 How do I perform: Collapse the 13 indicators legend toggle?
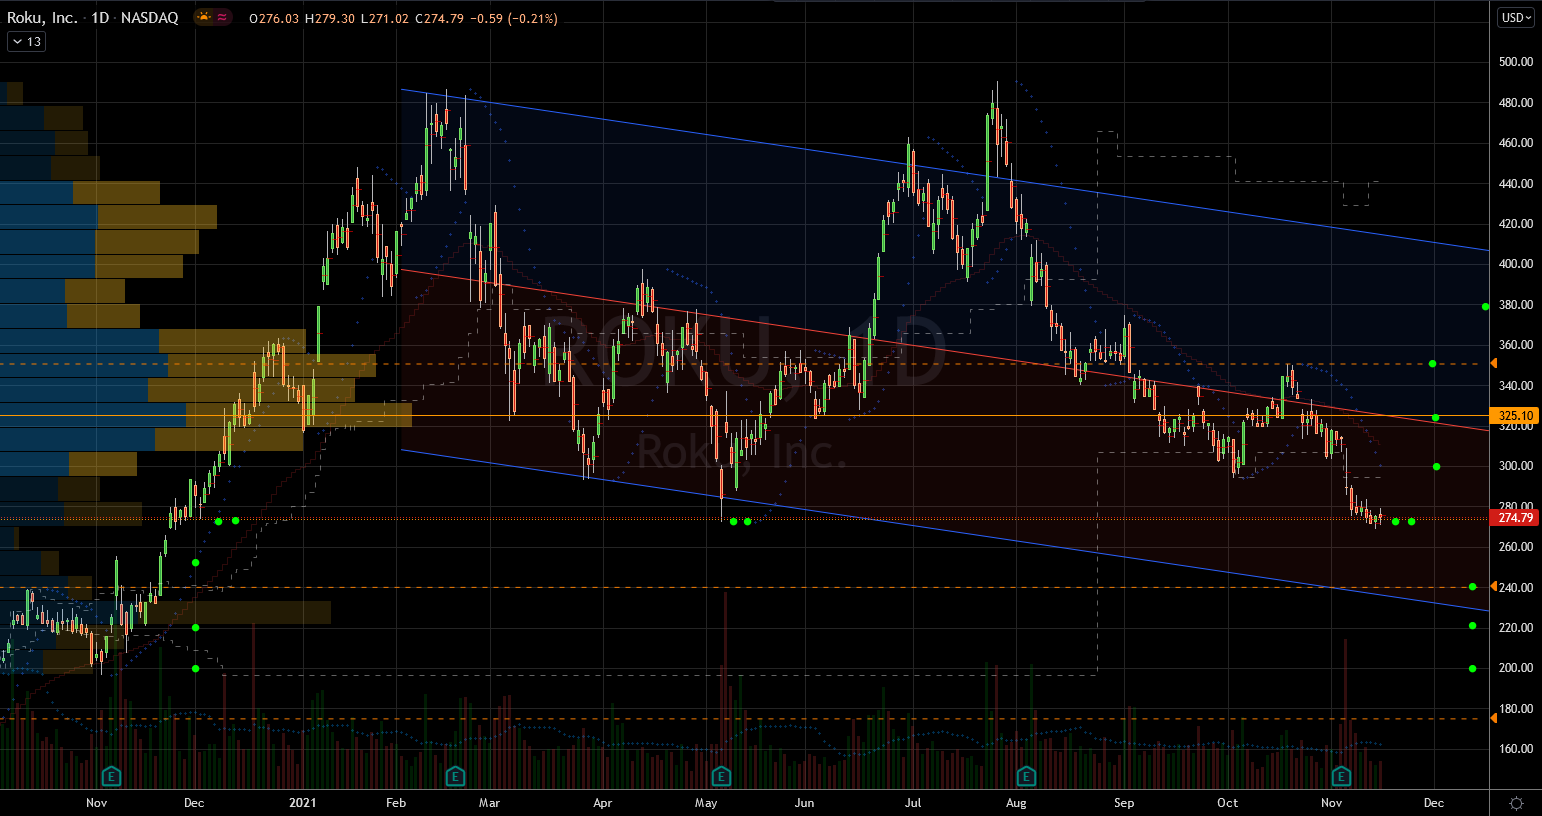[26, 42]
